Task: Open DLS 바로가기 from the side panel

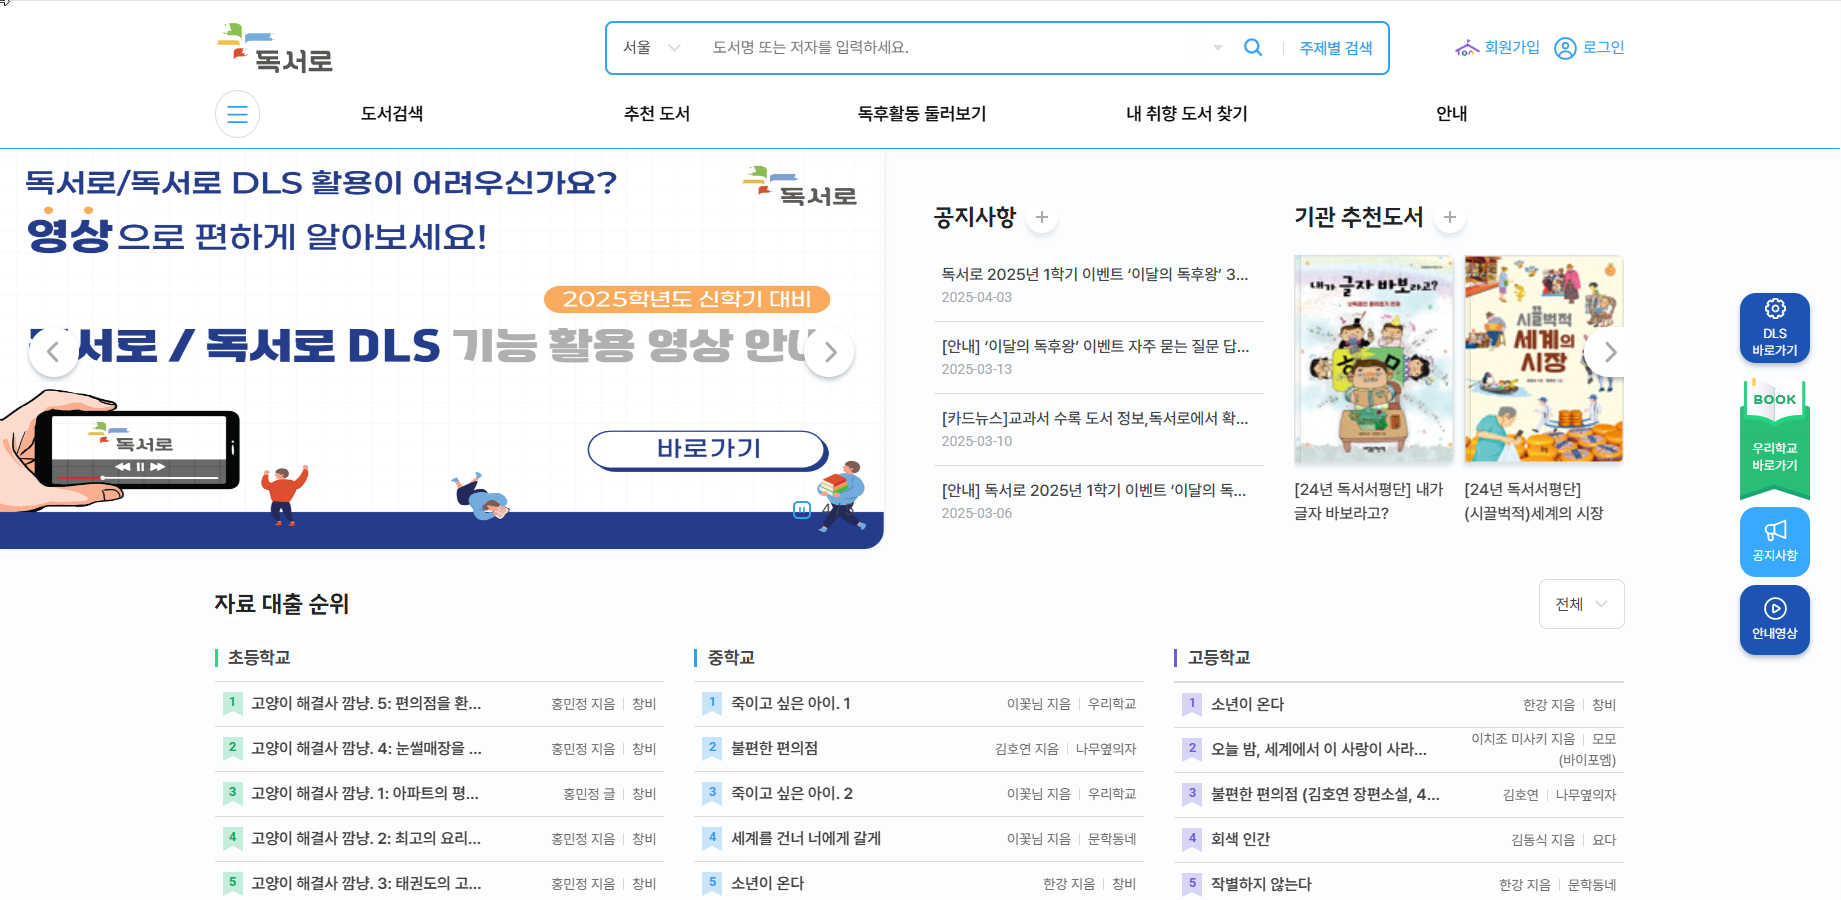Action: tap(1774, 328)
